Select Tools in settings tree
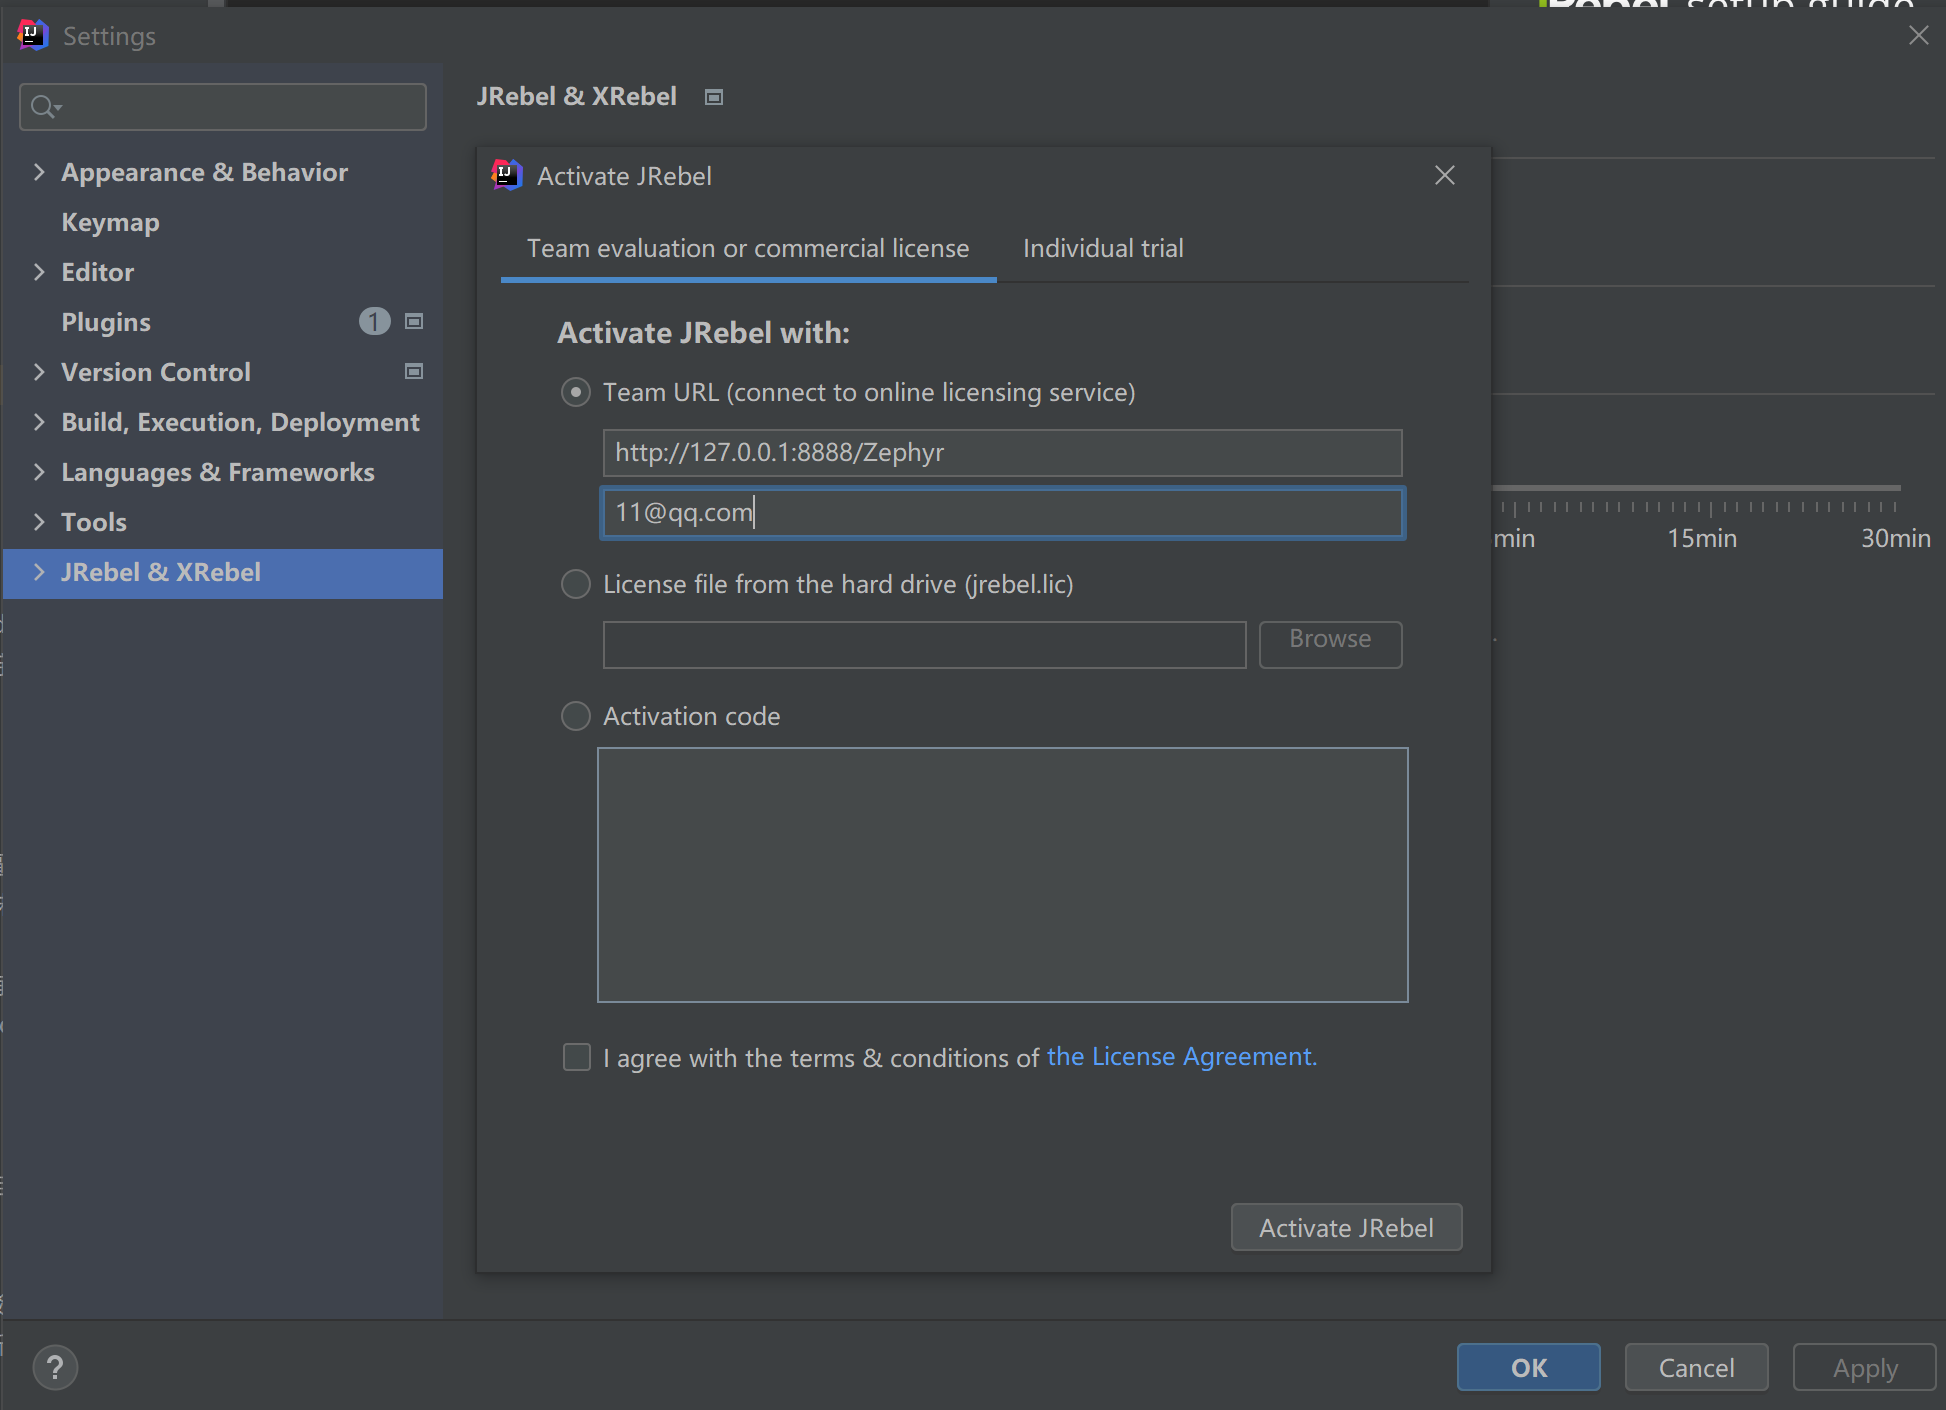1946x1410 pixels. [x=94, y=522]
